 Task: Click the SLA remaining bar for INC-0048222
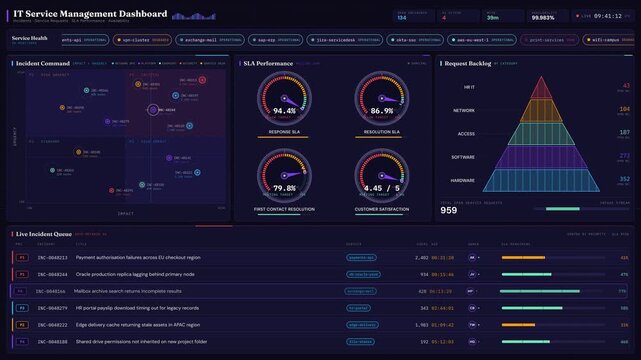[x=553, y=325]
